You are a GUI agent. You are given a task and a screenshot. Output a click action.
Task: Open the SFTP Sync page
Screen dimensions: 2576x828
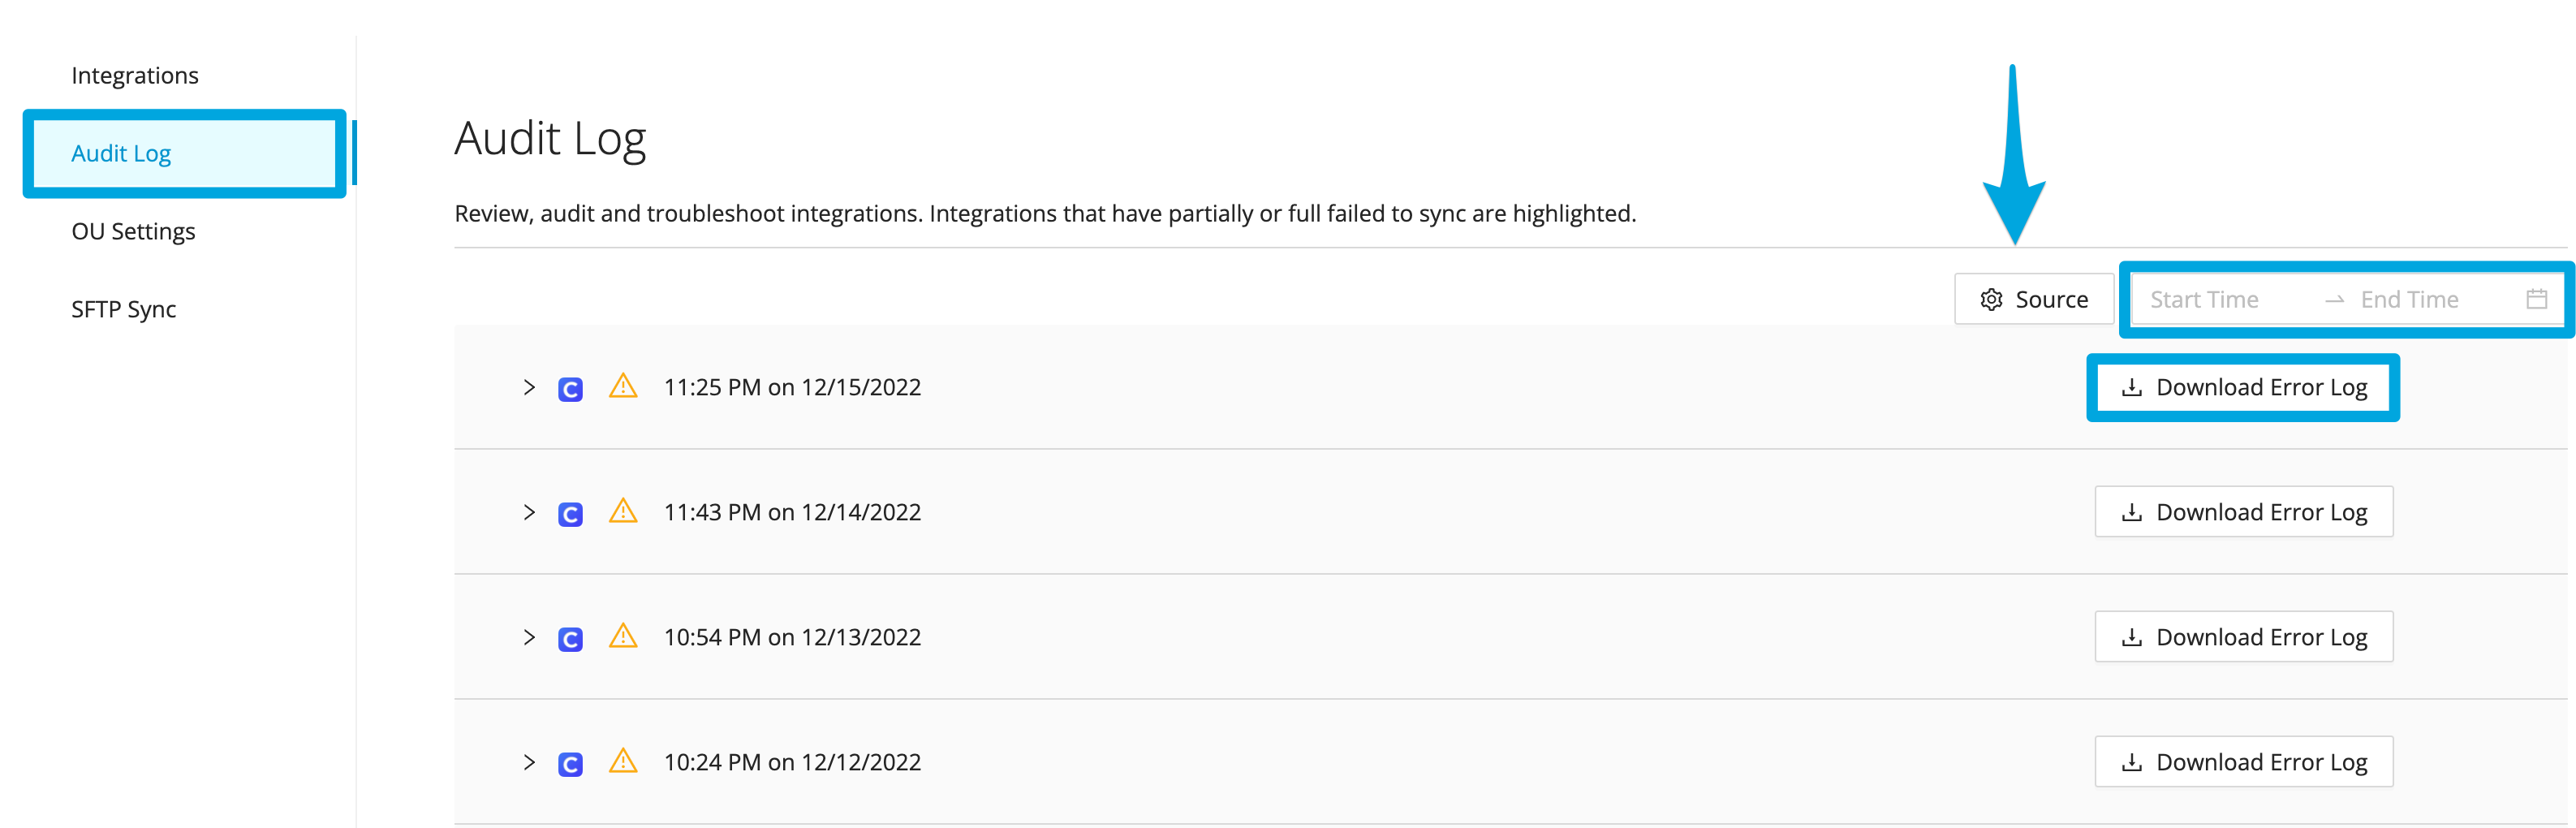(x=124, y=308)
